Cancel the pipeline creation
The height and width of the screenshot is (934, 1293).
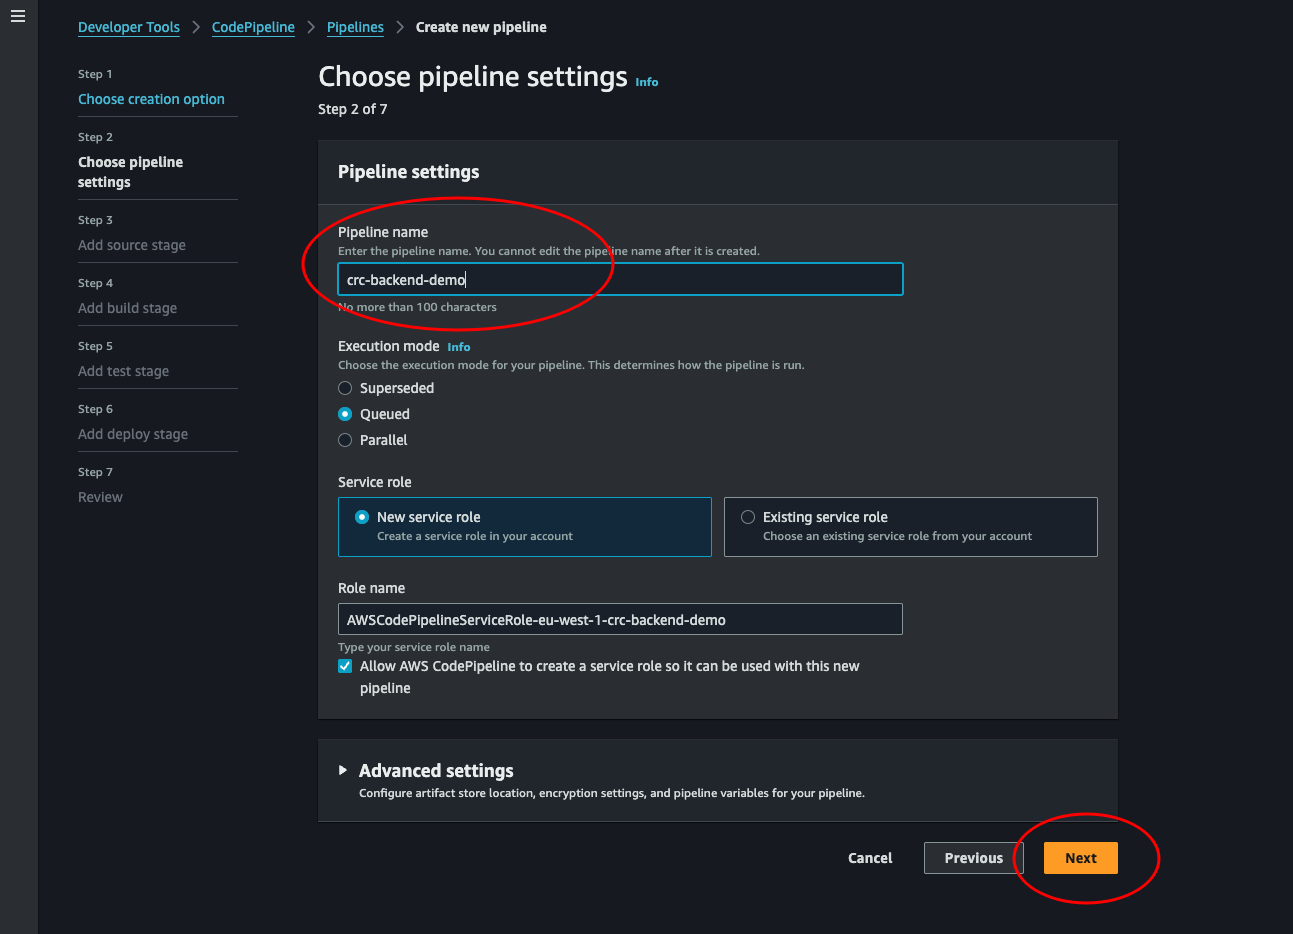coord(869,858)
